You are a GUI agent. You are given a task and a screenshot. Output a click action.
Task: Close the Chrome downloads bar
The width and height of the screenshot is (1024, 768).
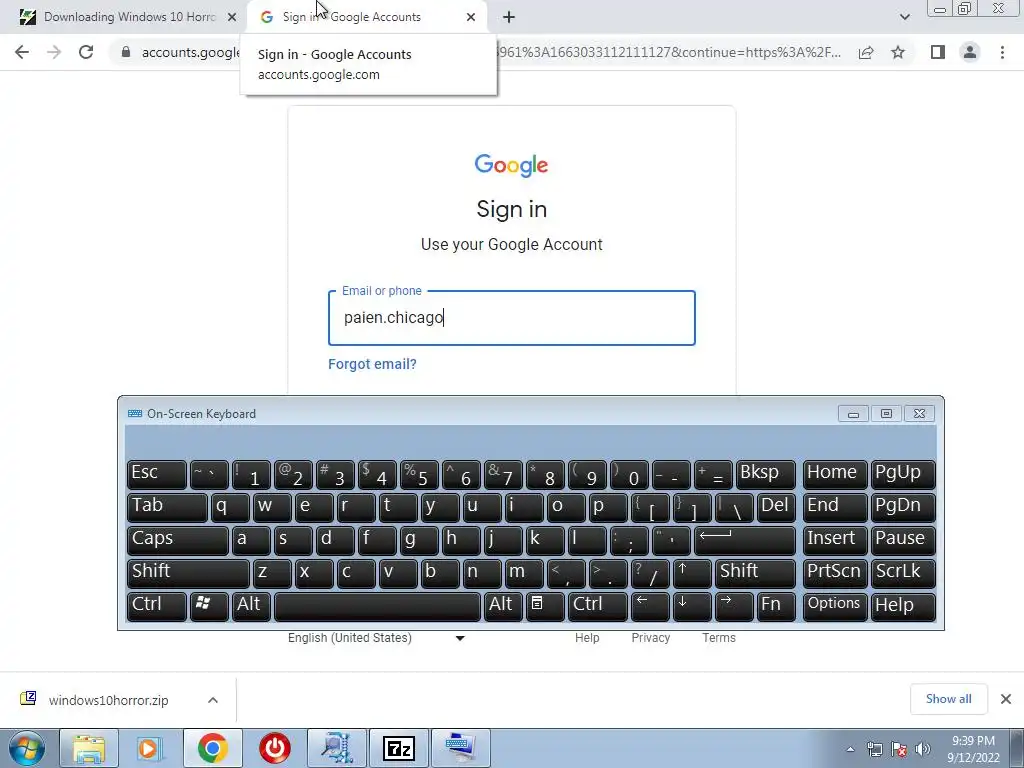1006,699
